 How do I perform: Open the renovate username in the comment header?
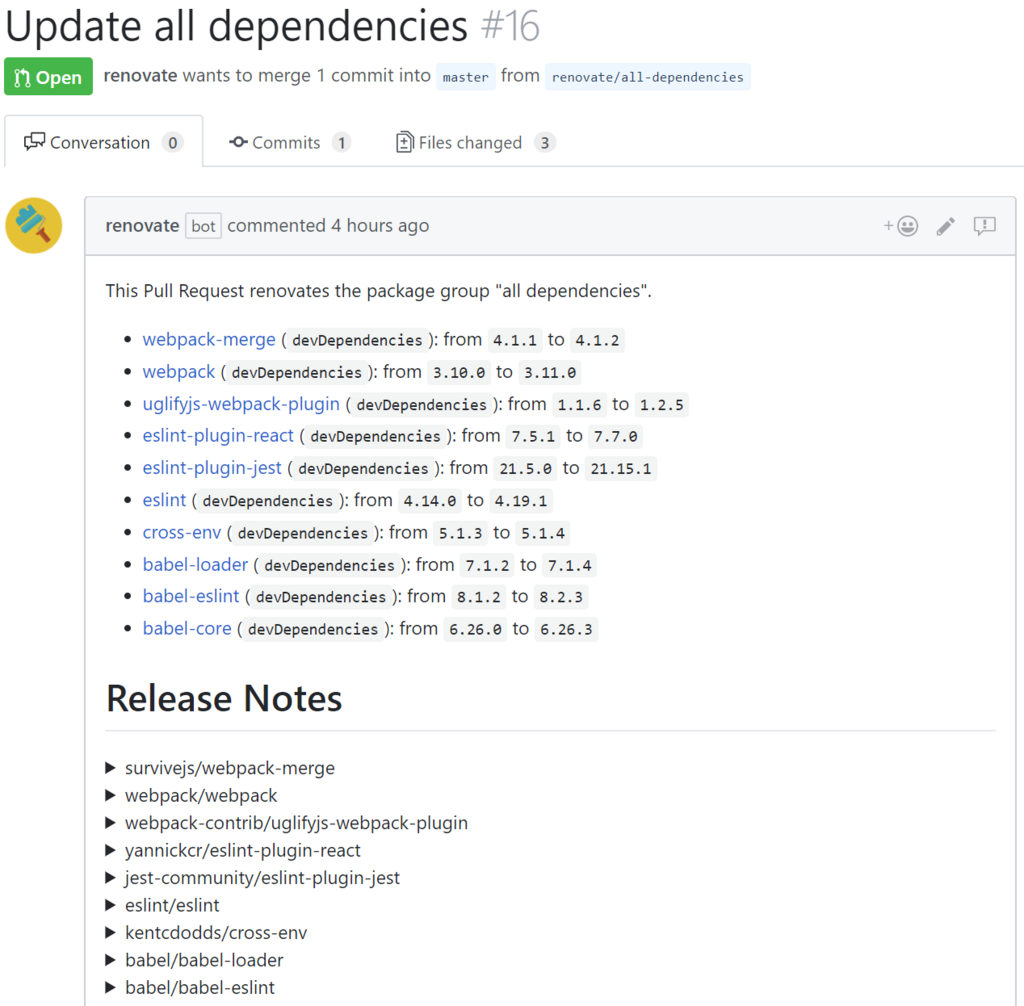(142, 226)
